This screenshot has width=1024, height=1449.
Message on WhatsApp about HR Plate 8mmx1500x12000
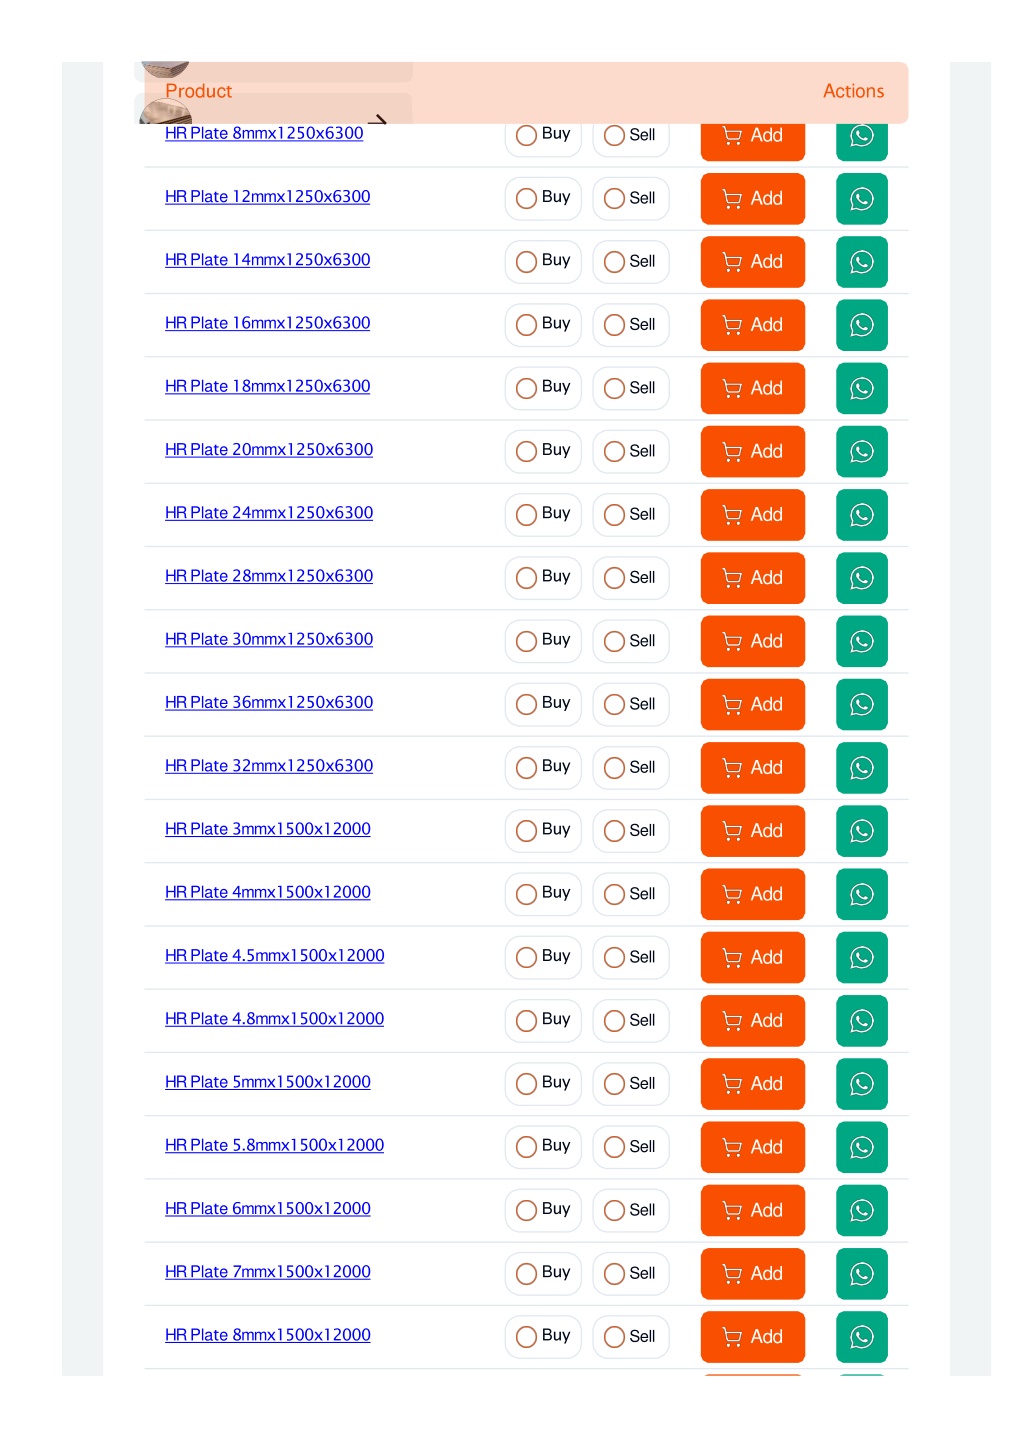(x=861, y=1336)
